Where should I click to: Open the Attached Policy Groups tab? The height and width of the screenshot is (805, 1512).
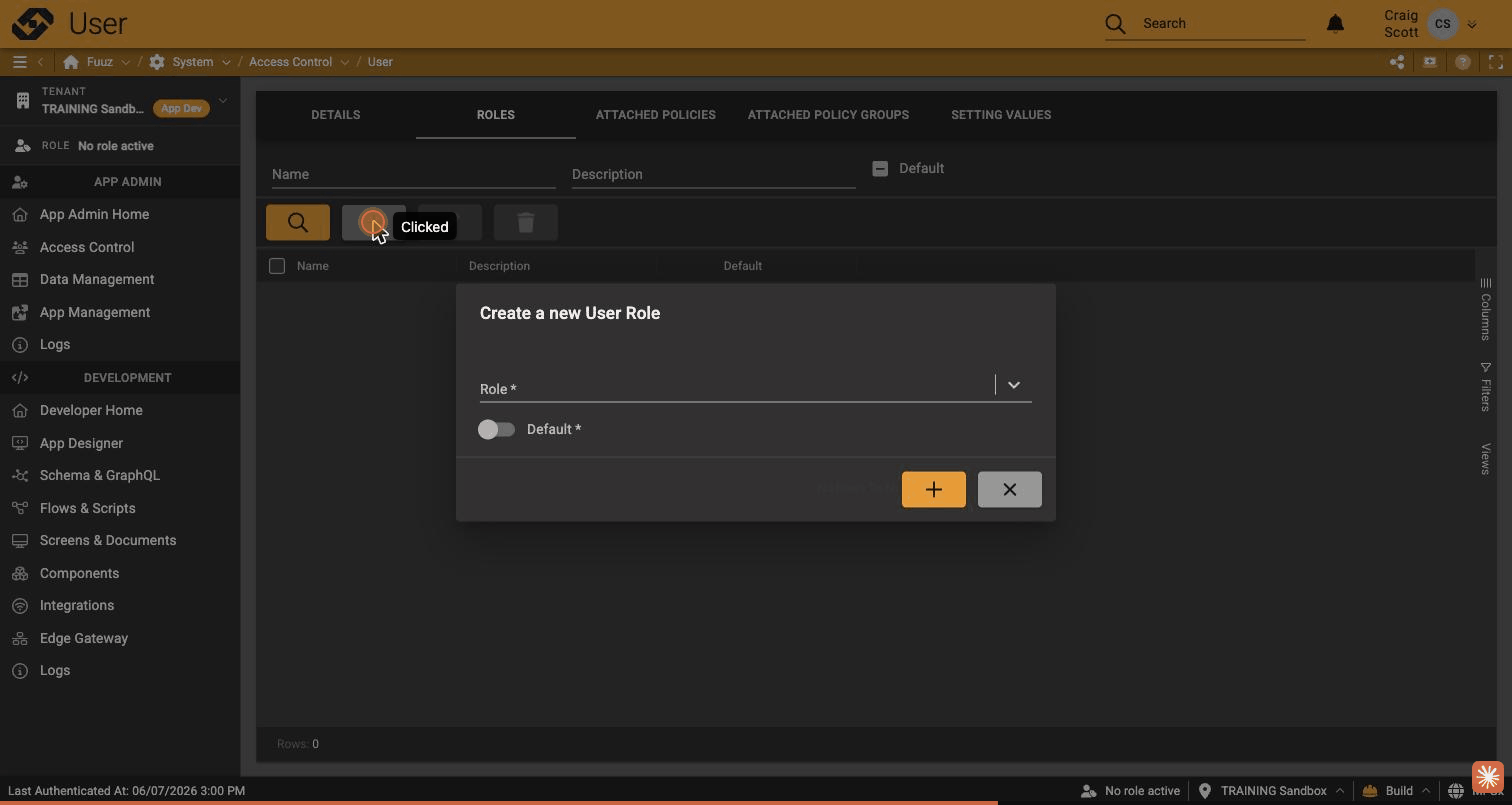coord(828,115)
